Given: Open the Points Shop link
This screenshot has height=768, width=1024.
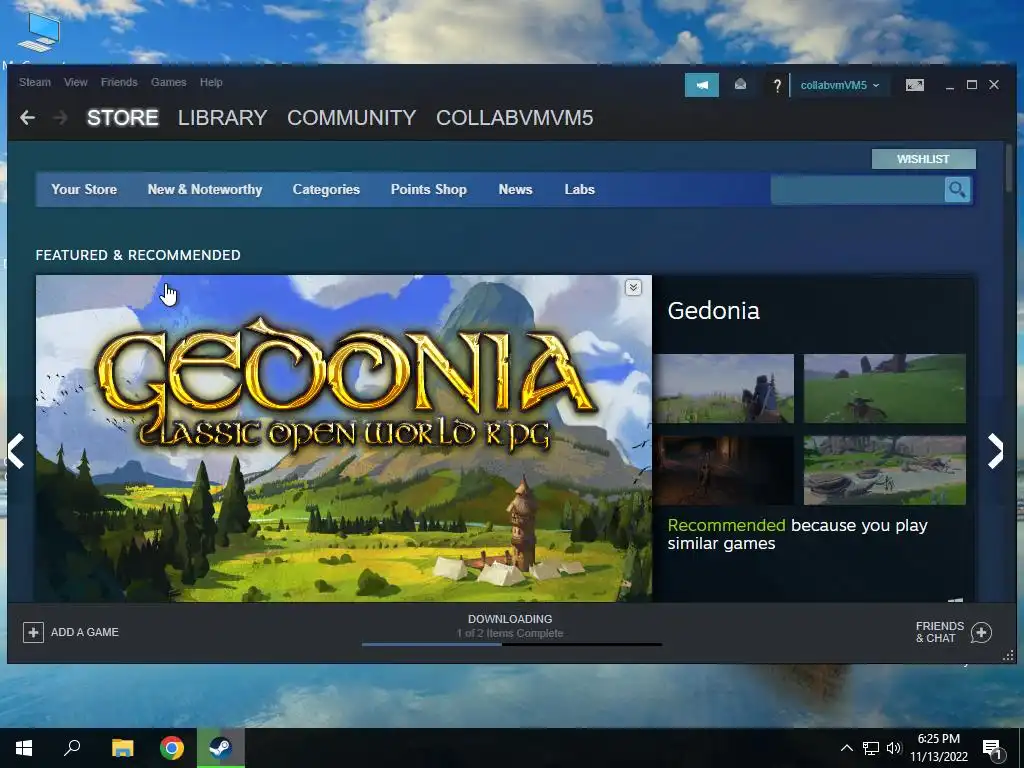Looking at the screenshot, I should click(428, 189).
